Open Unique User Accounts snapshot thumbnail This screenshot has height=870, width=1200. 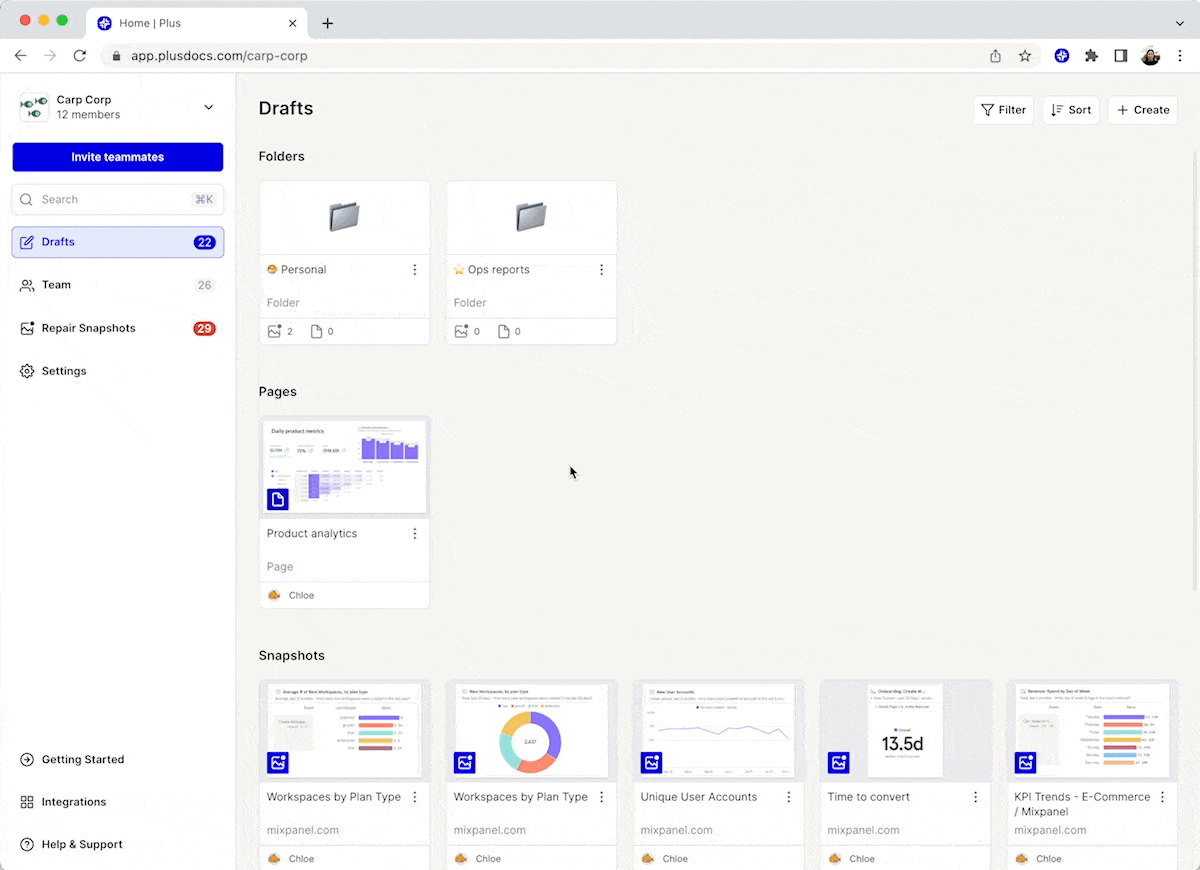coord(718,730)
